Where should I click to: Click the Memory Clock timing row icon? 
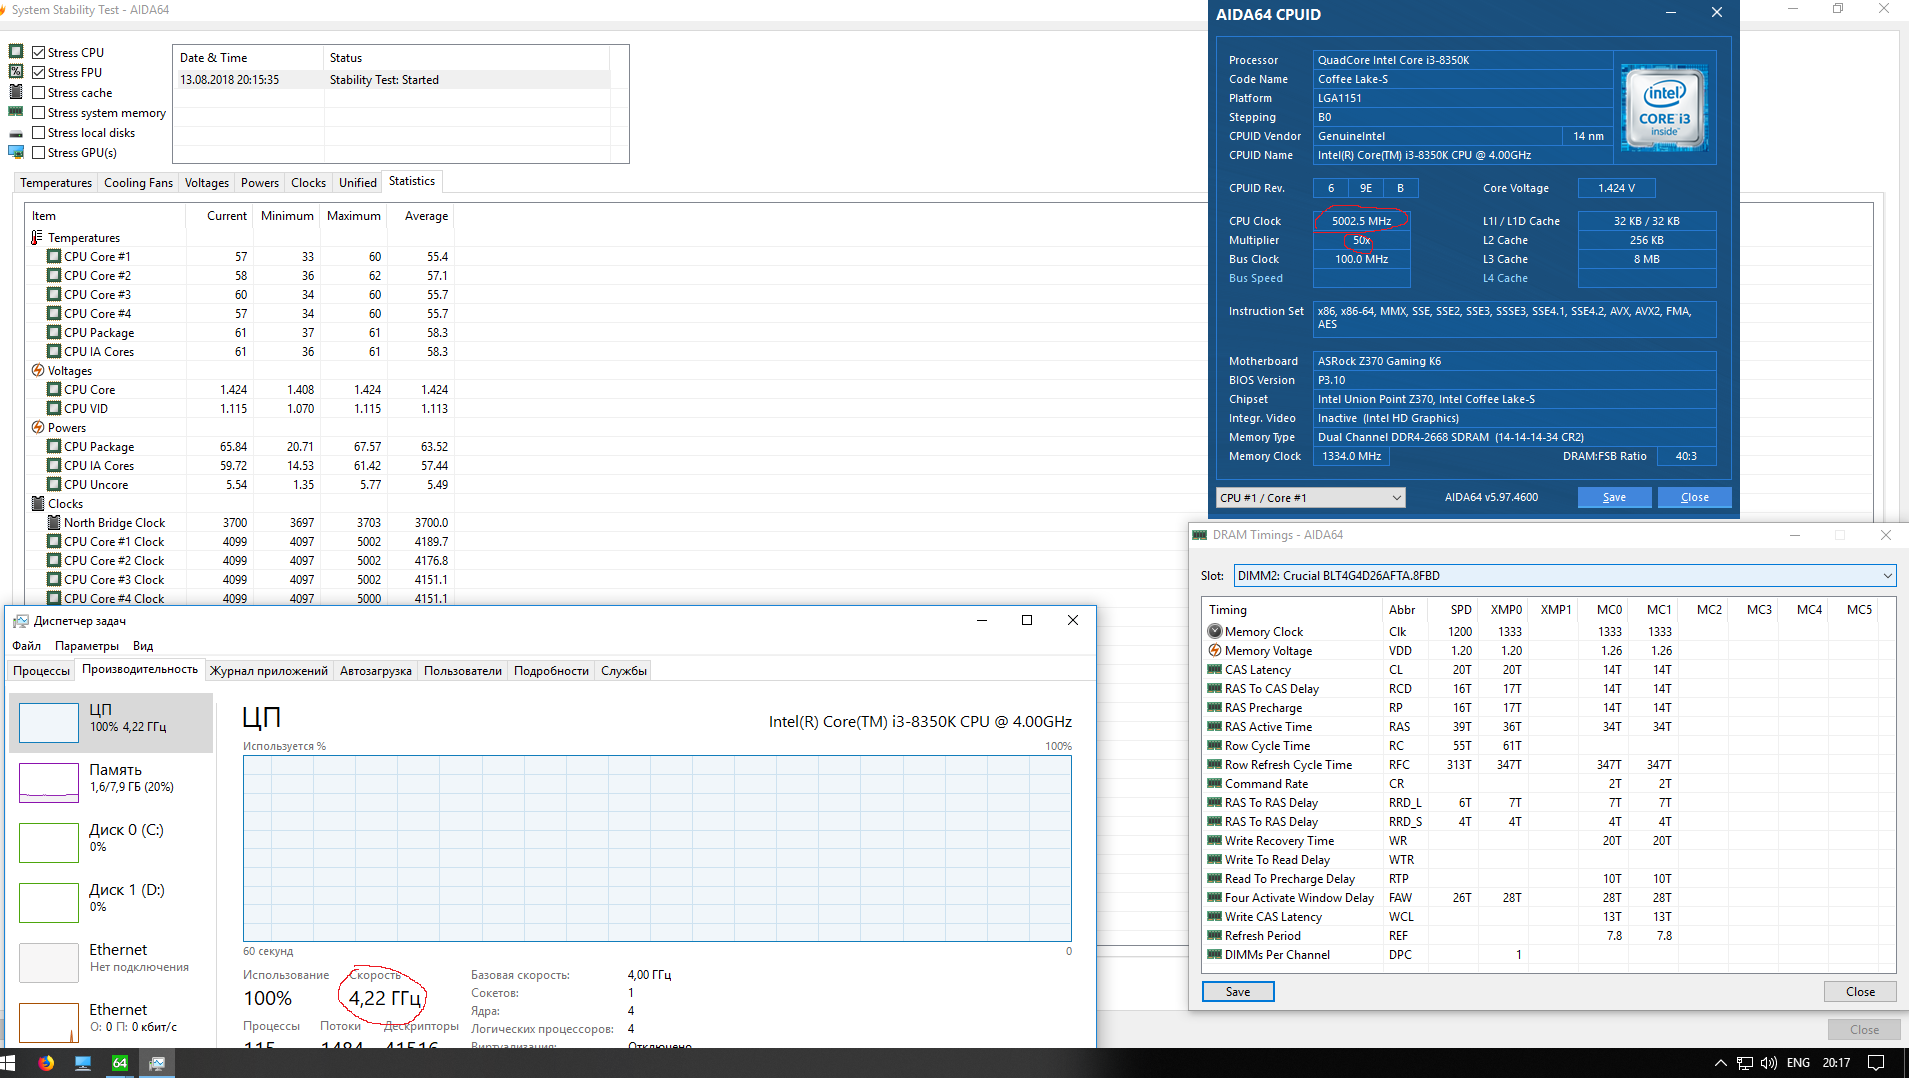pos(1215,632)
